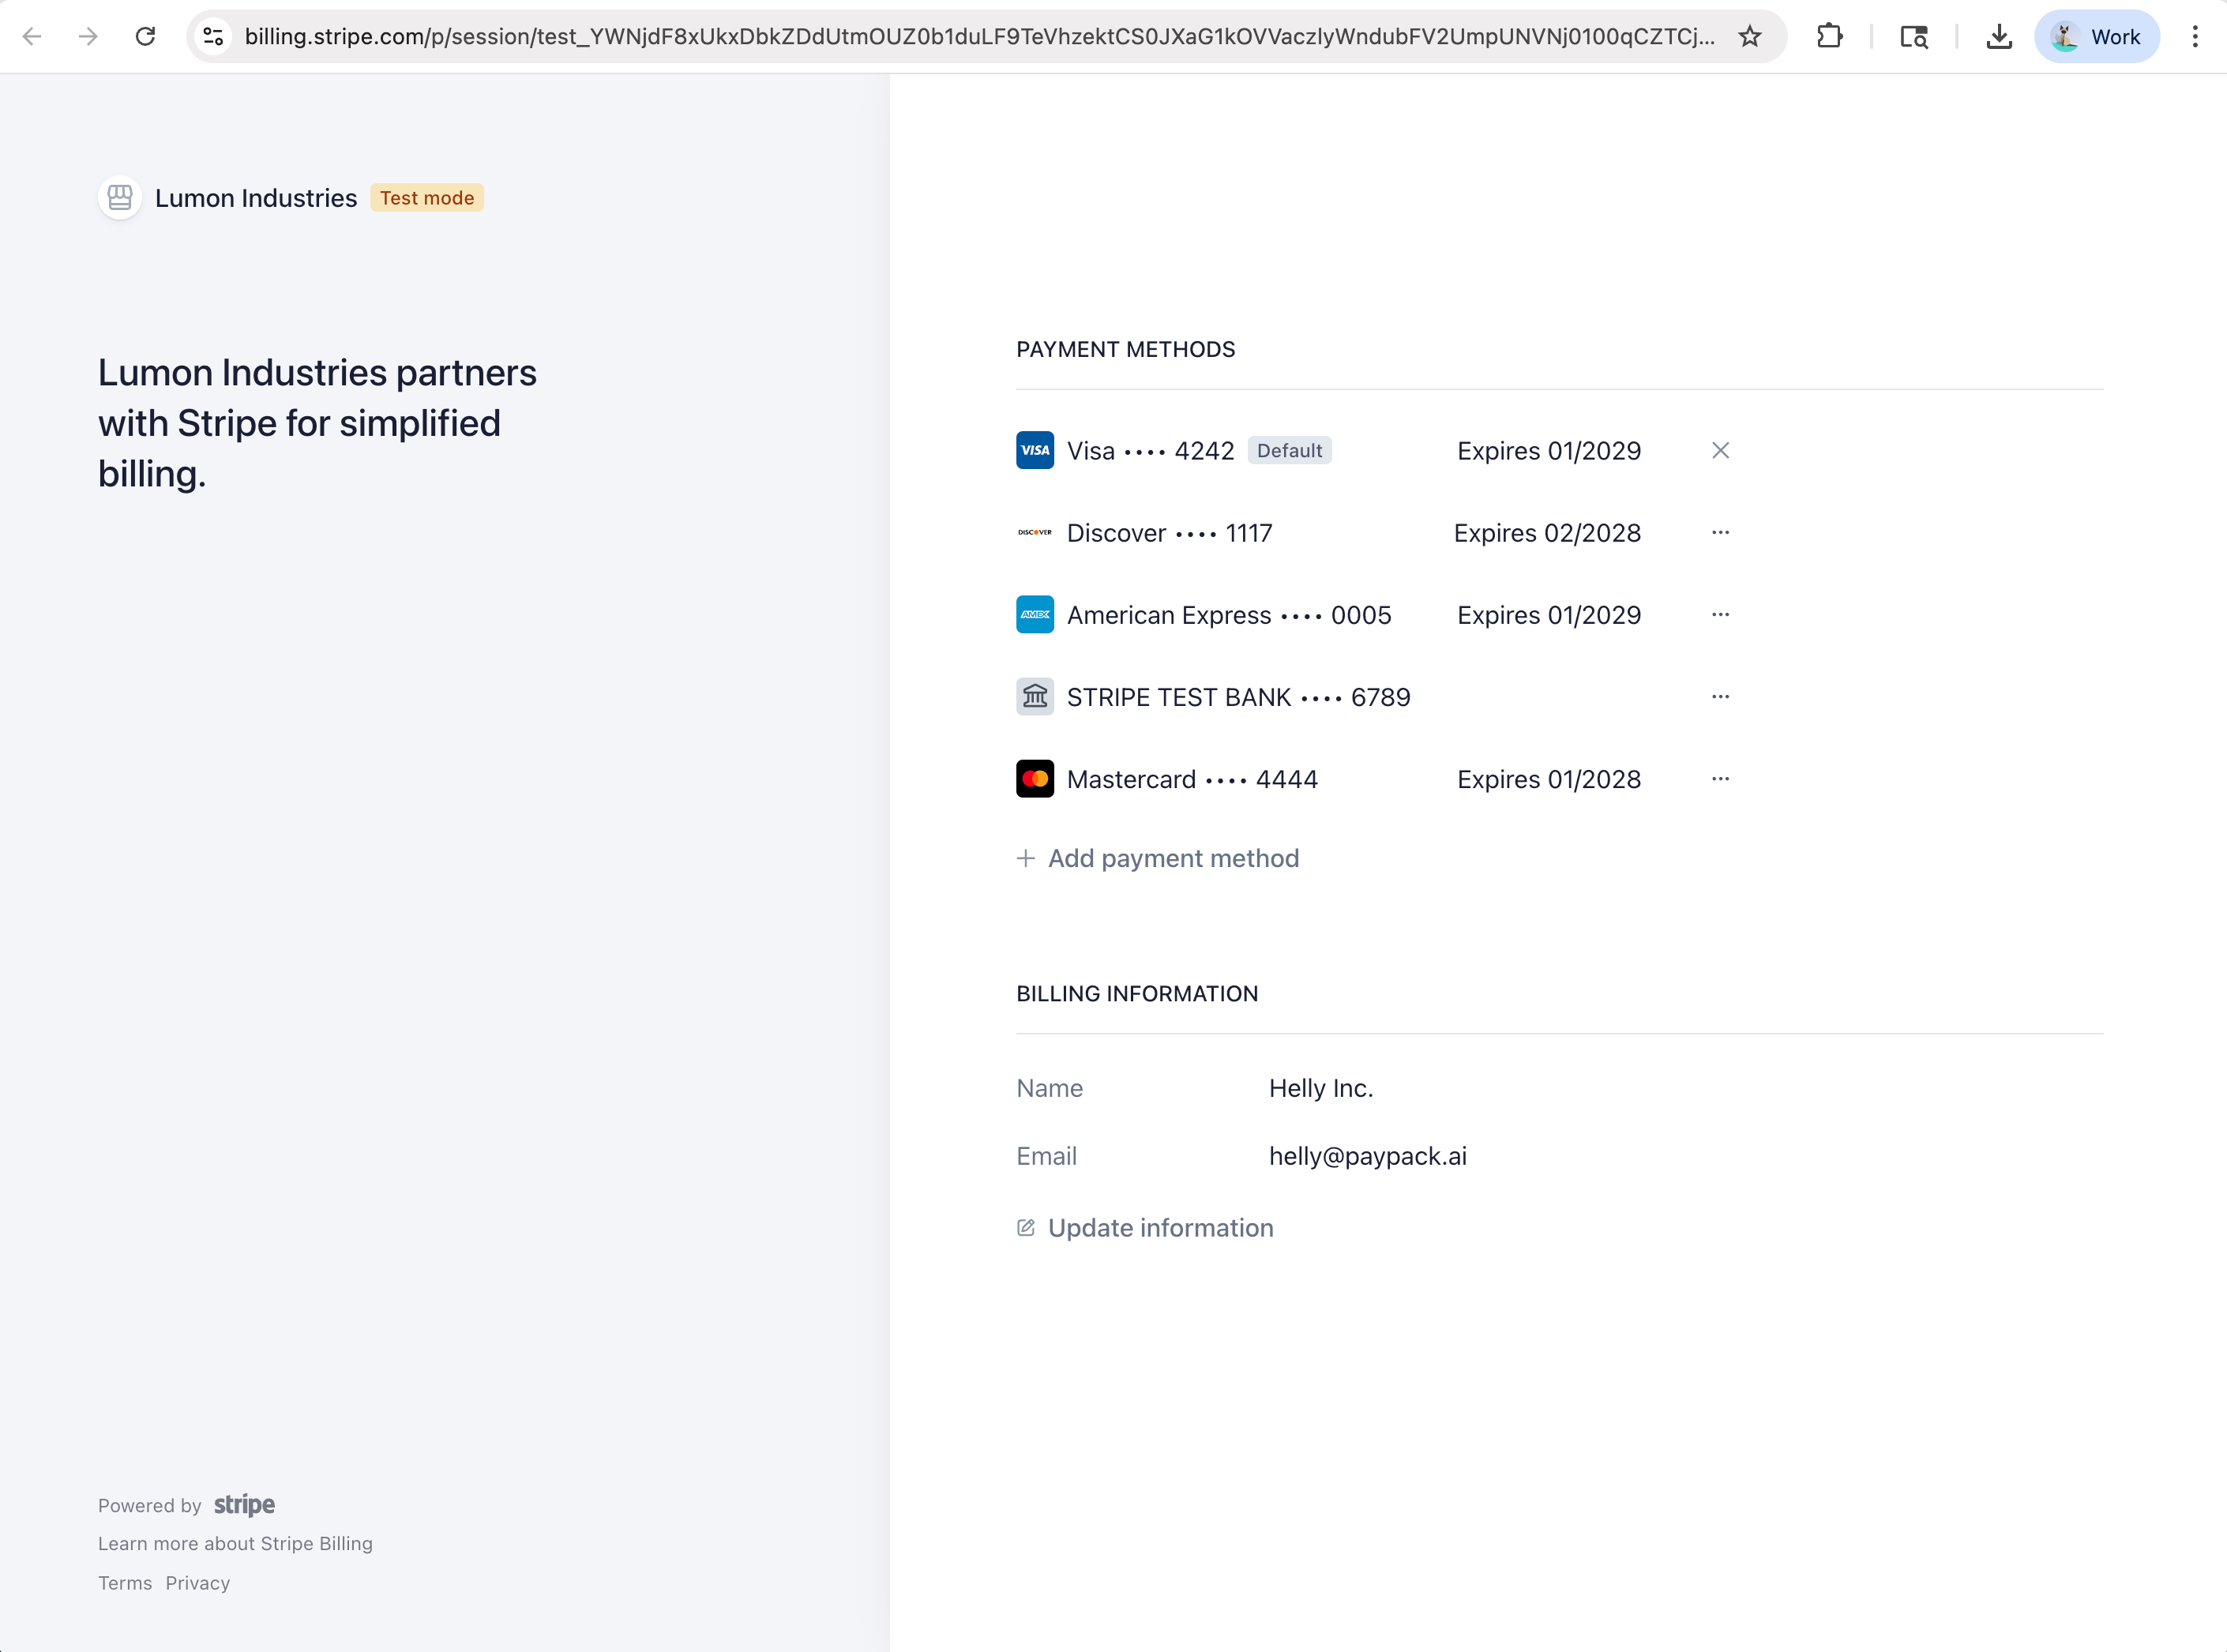Viewport: 2227px width, 1652px height.
Task: Open the Chrome three-dot menu
Action: click(x=2195, y=36)
